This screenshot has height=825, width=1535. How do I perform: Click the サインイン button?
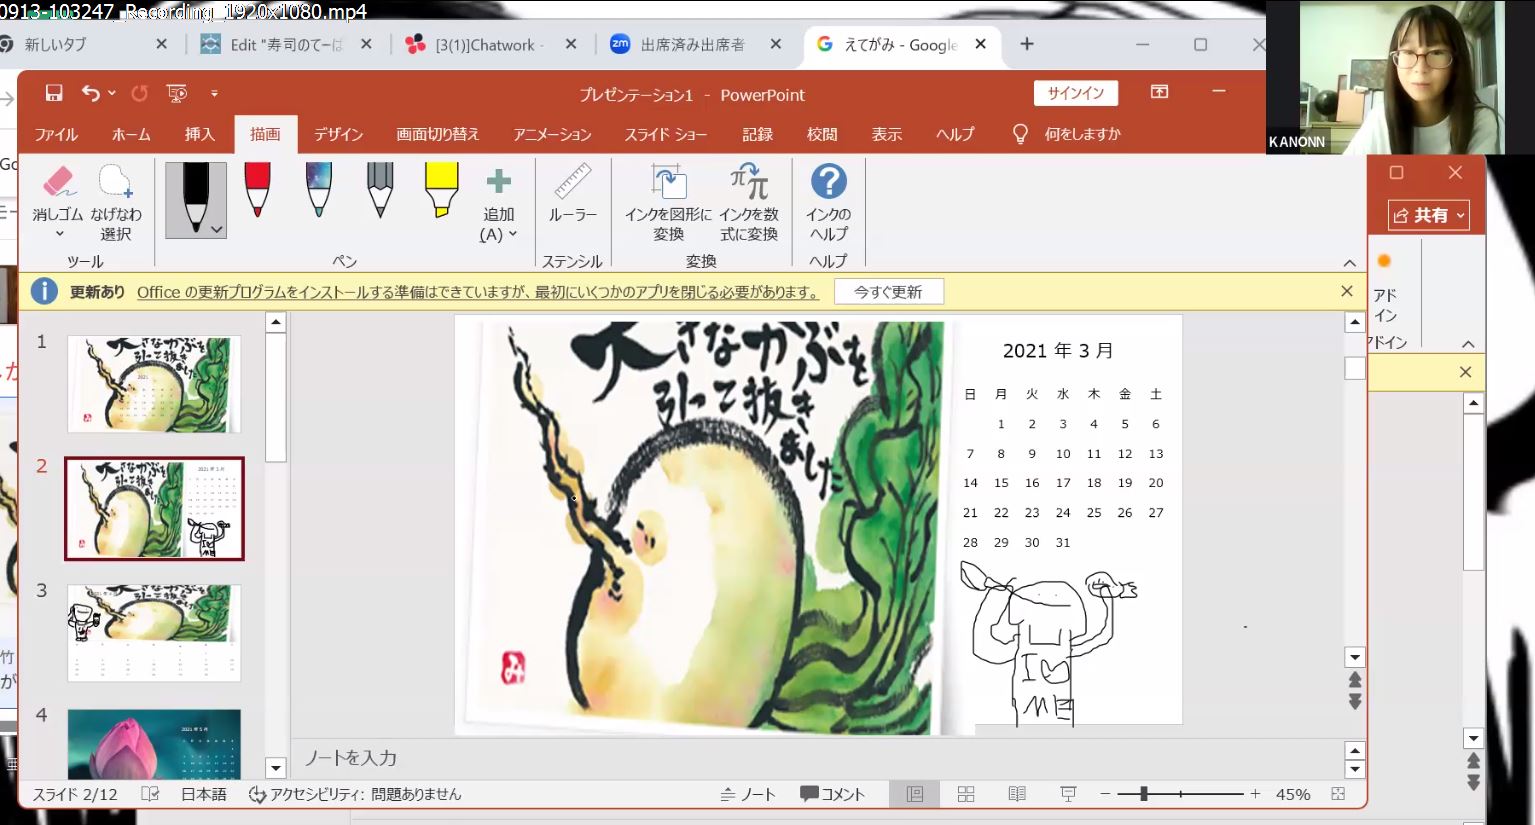click(1075, 93)
